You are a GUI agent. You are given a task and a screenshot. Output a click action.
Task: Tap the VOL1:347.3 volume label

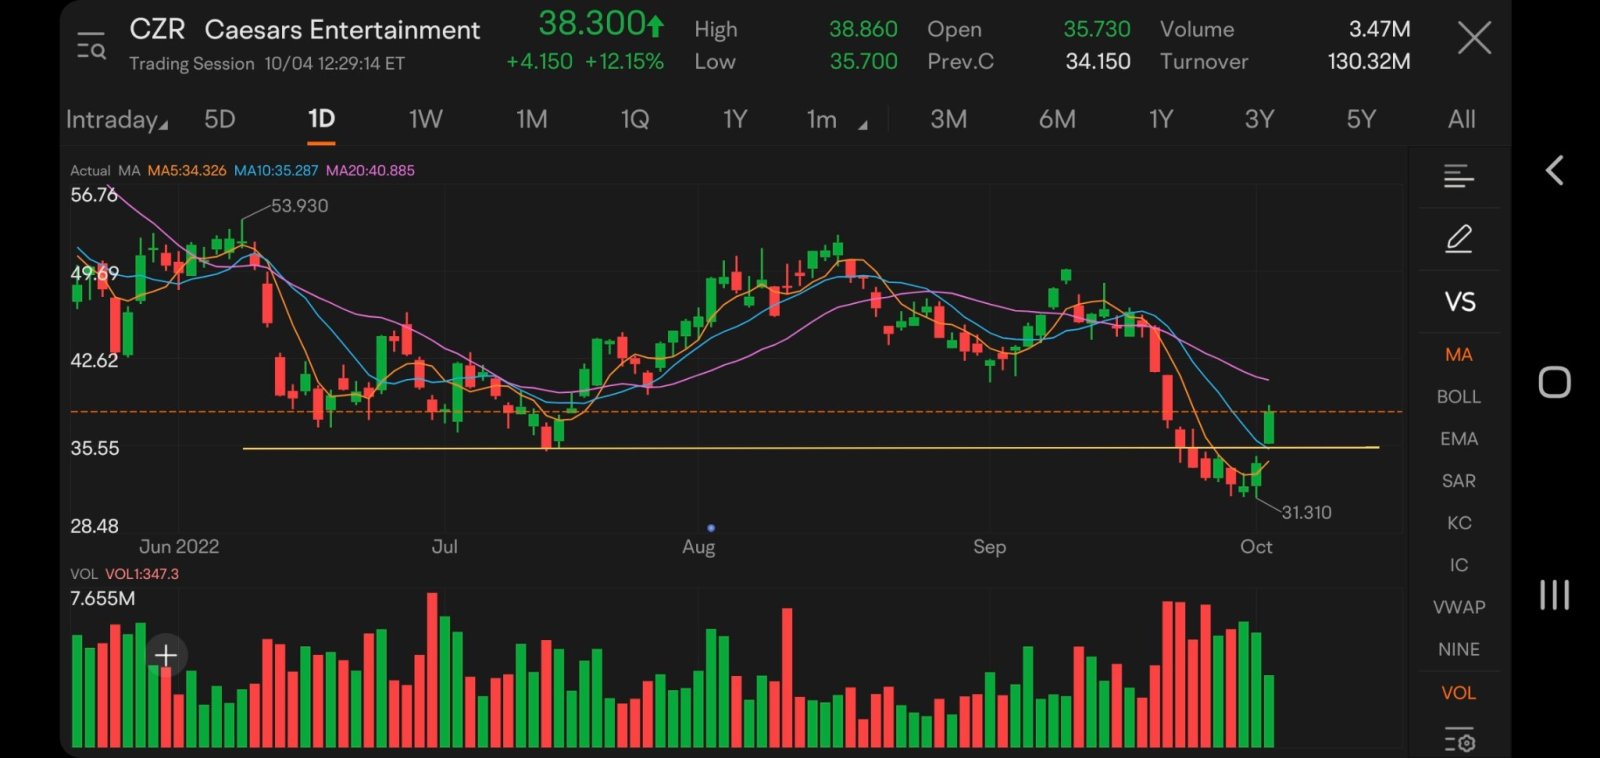(x=142, y=574)
